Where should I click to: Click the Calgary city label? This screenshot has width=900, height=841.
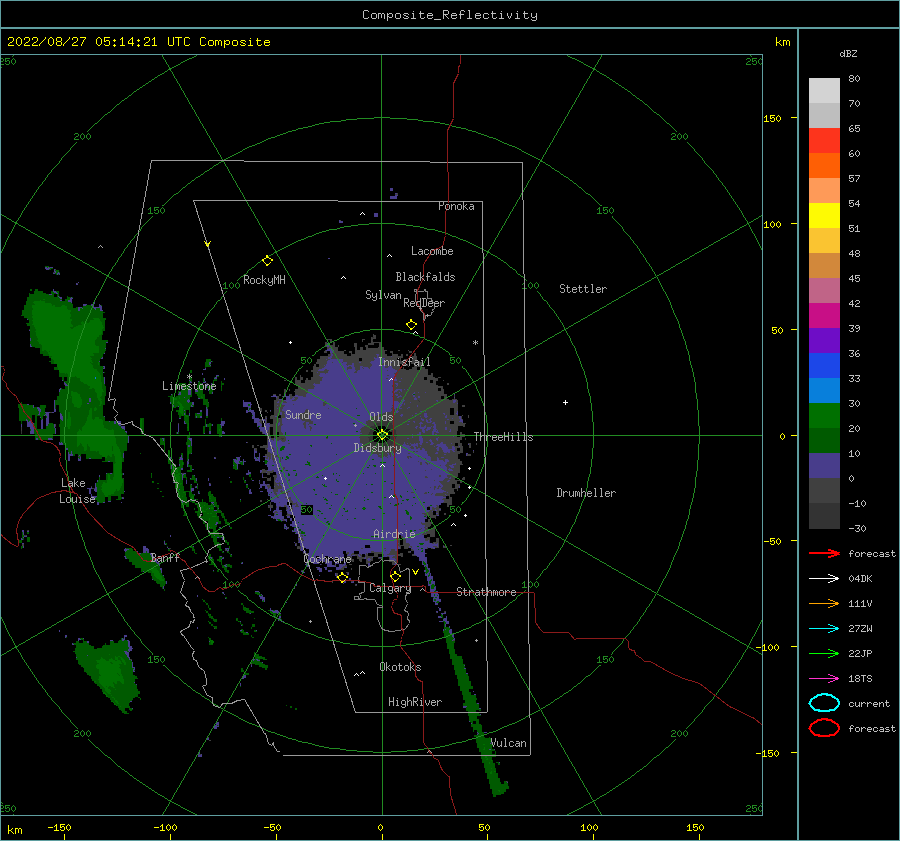click(390, 588)
